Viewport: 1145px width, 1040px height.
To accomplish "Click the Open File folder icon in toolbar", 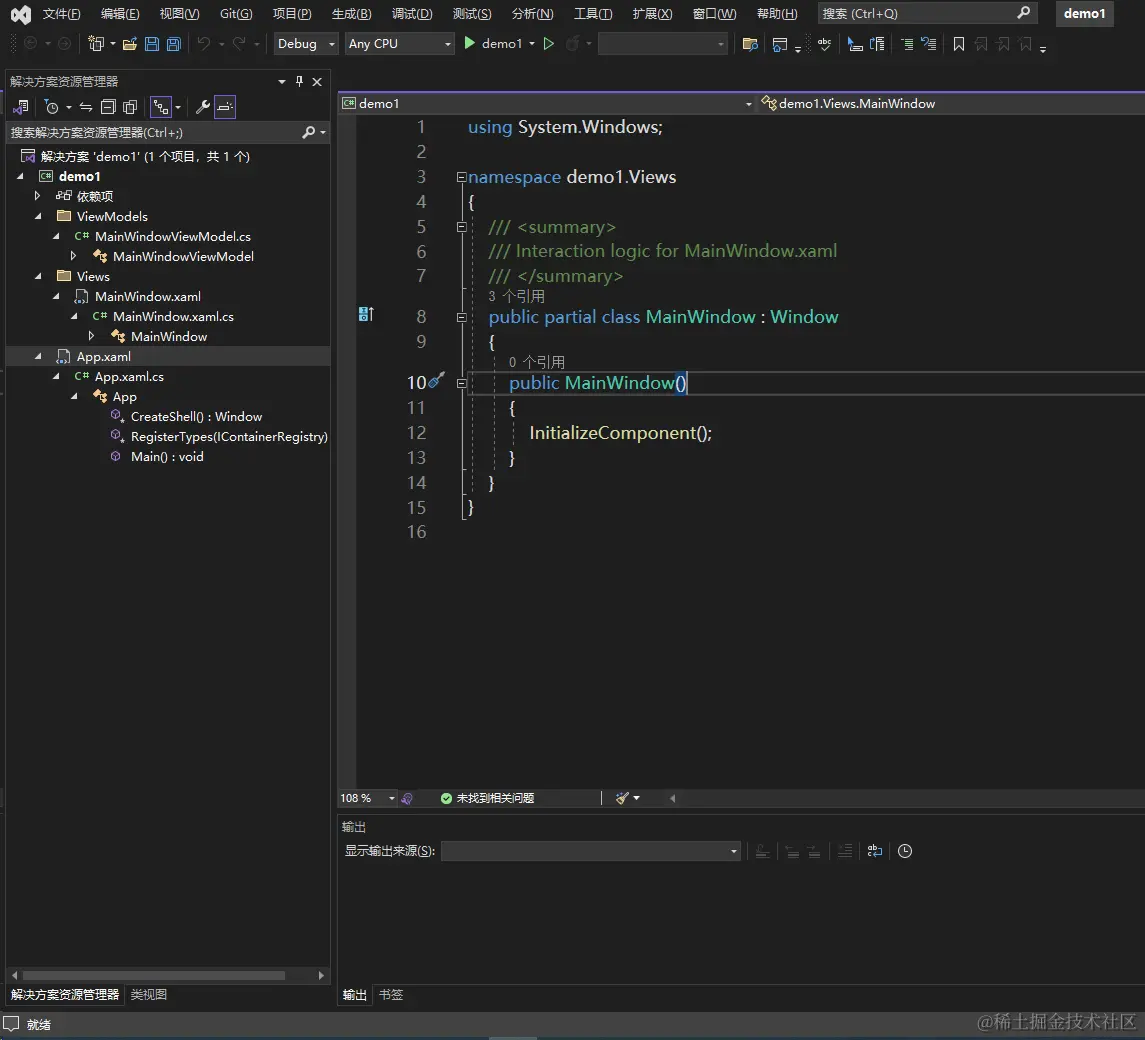I will 129,44.
